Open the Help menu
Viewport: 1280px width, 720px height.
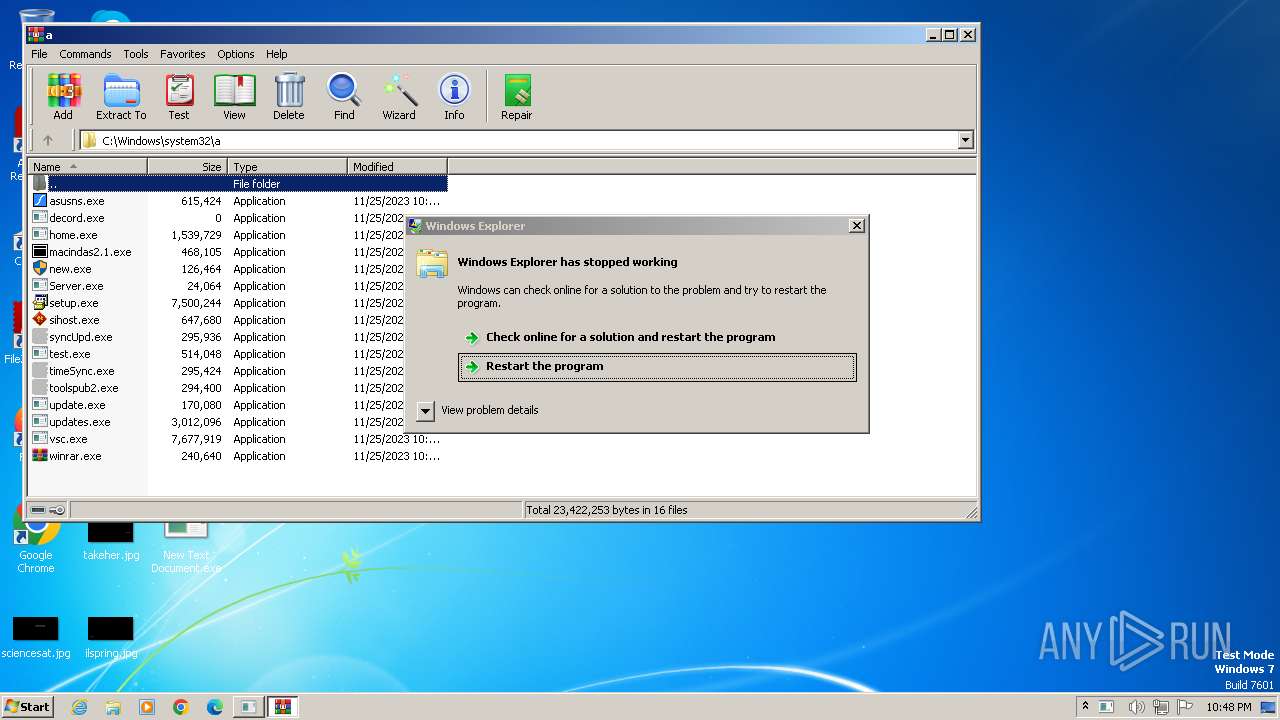click(277, 54)
